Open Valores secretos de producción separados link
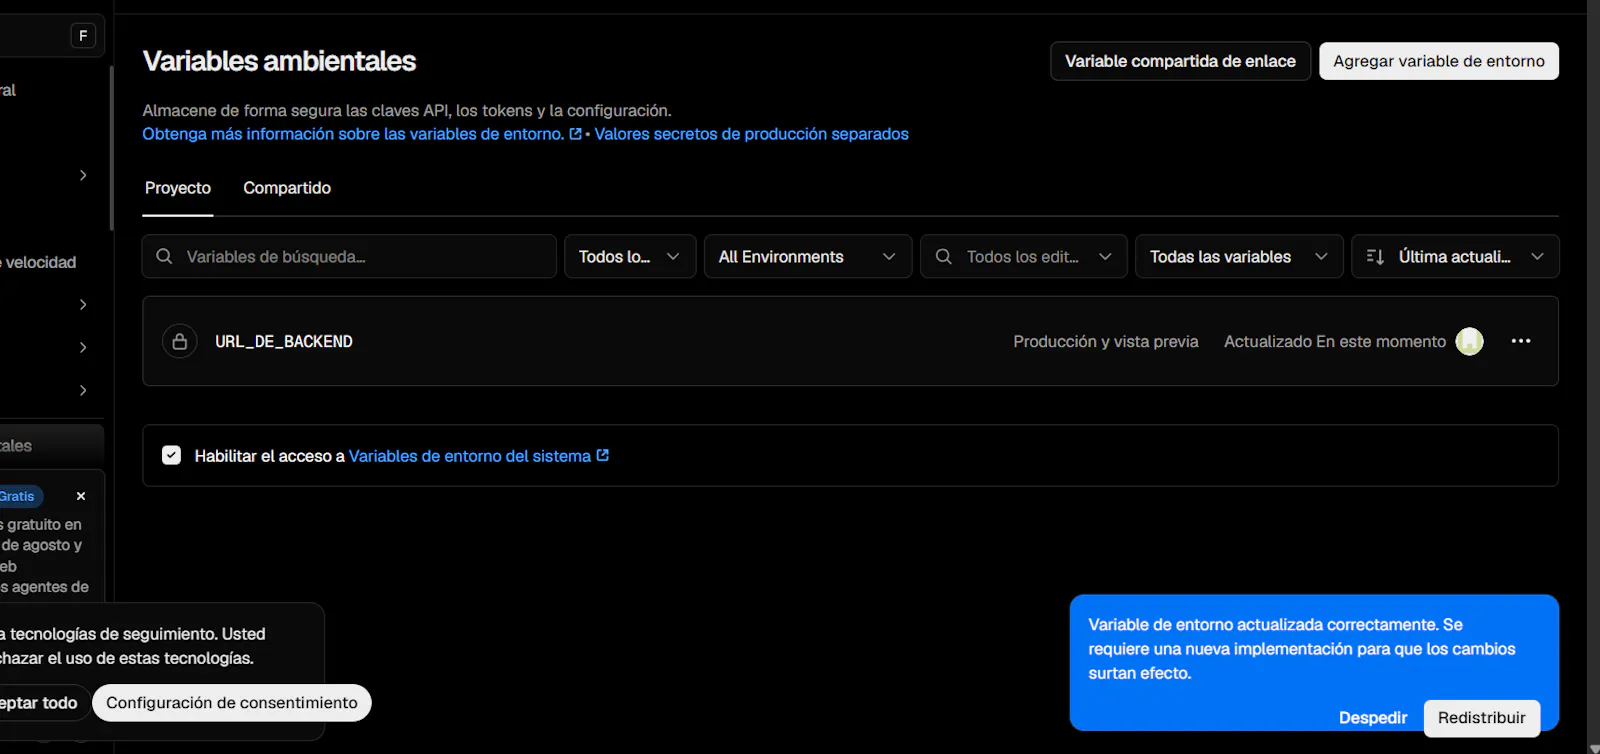The height and width of the screenshot is (754, 1600). 752,134
